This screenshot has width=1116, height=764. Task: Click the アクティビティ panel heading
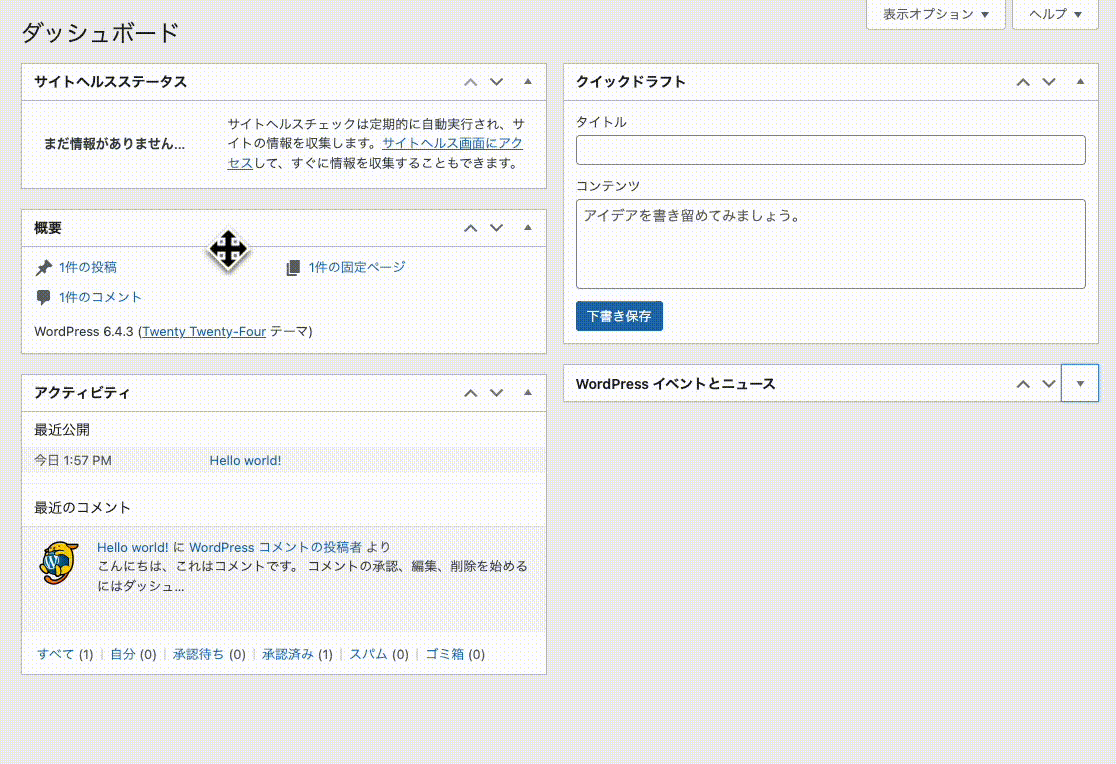(x=82, y=393)
